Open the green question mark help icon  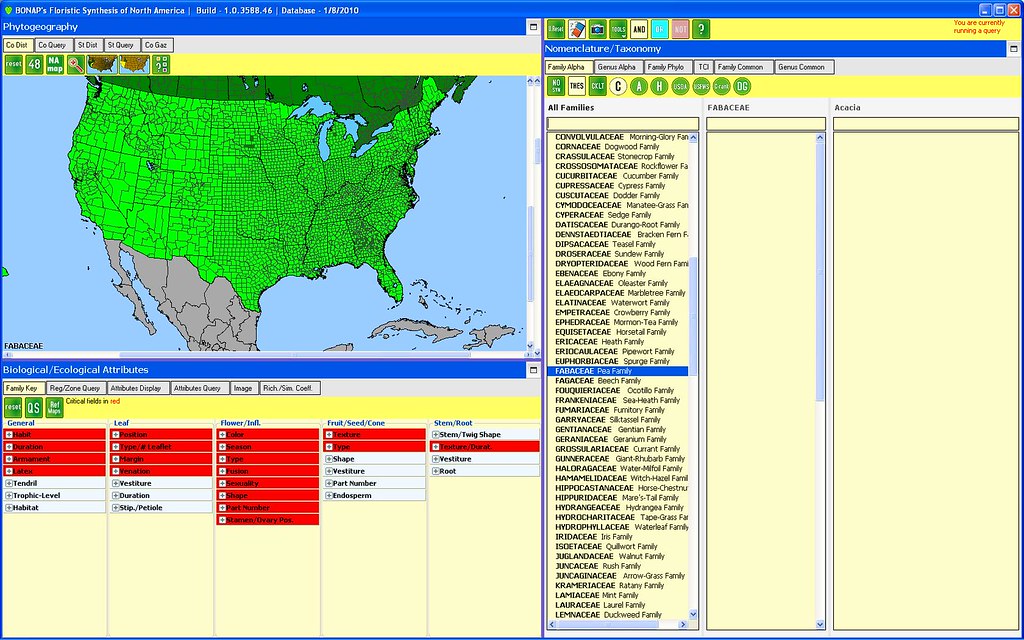pos(701,30)
